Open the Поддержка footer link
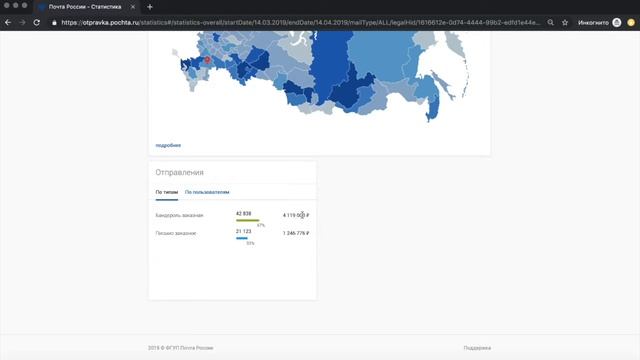Screen dimensions: 640x360 point(477,348)
